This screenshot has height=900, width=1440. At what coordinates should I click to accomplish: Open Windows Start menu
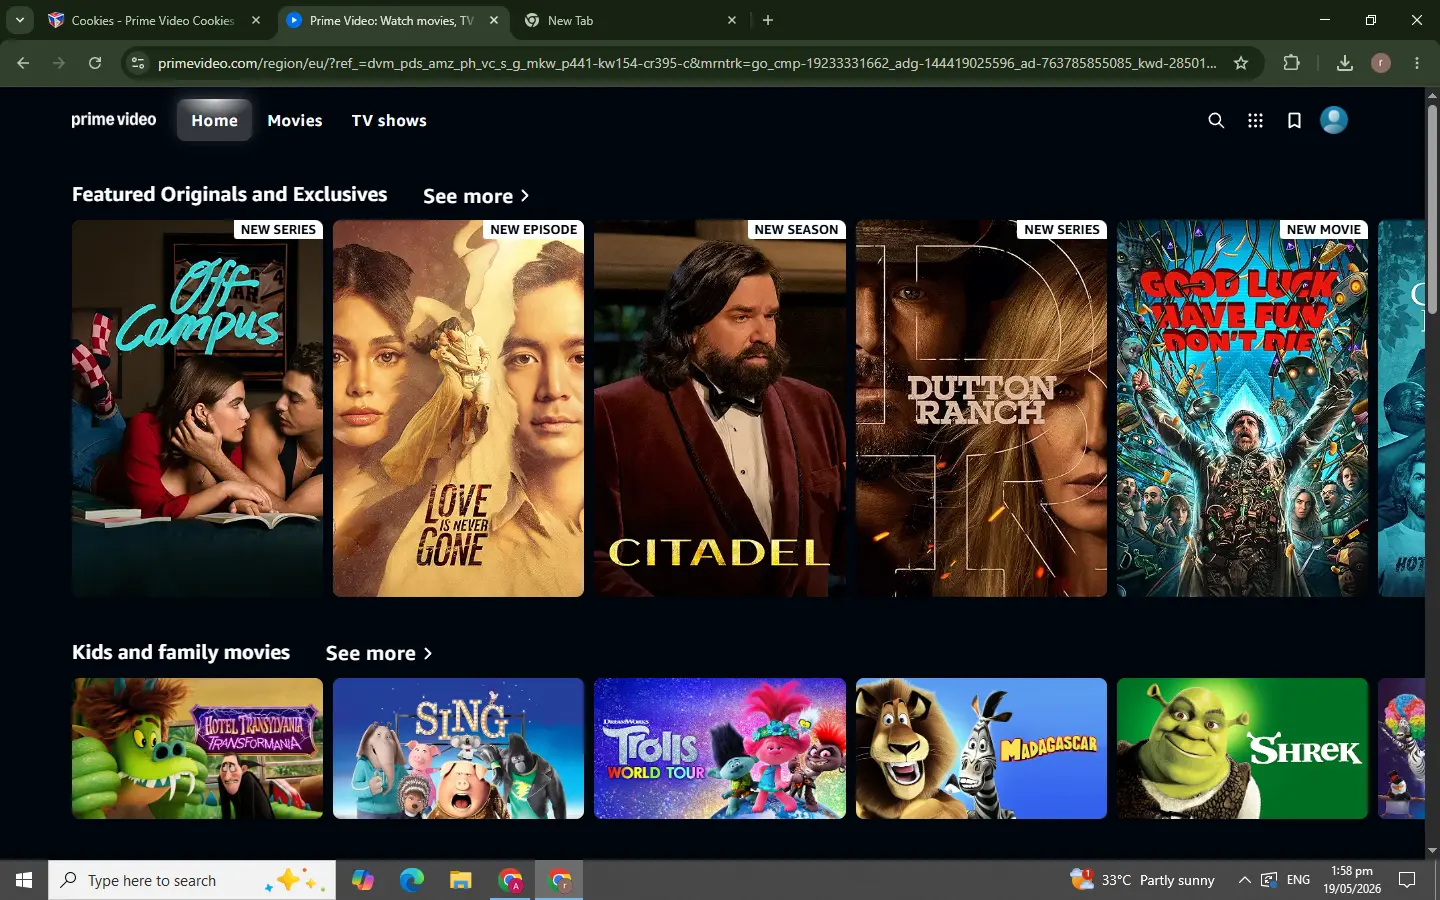click(x=24, y=880)
